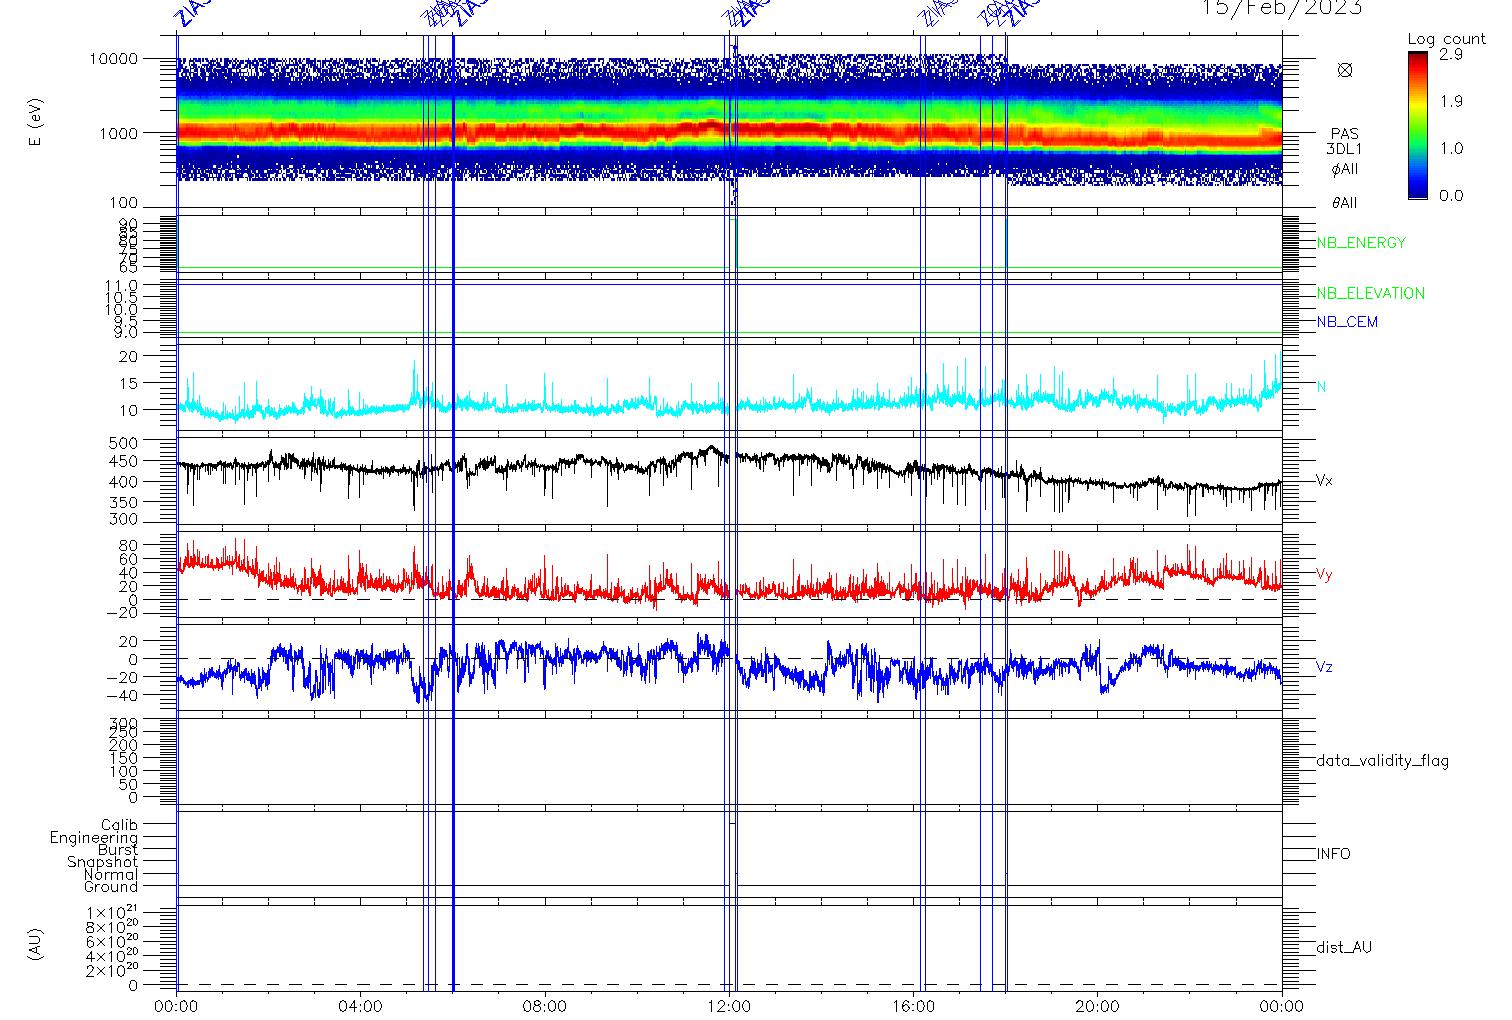Click the 1.0 value on the color scale
Screen dimensions: 1512x1020
(1451, 148)
